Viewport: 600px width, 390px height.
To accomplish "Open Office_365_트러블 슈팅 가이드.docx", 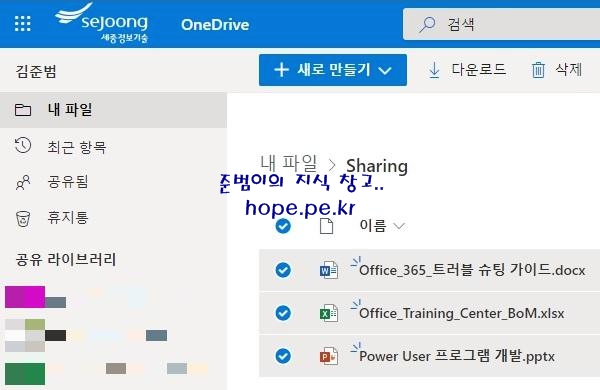I will coord(472,270).
